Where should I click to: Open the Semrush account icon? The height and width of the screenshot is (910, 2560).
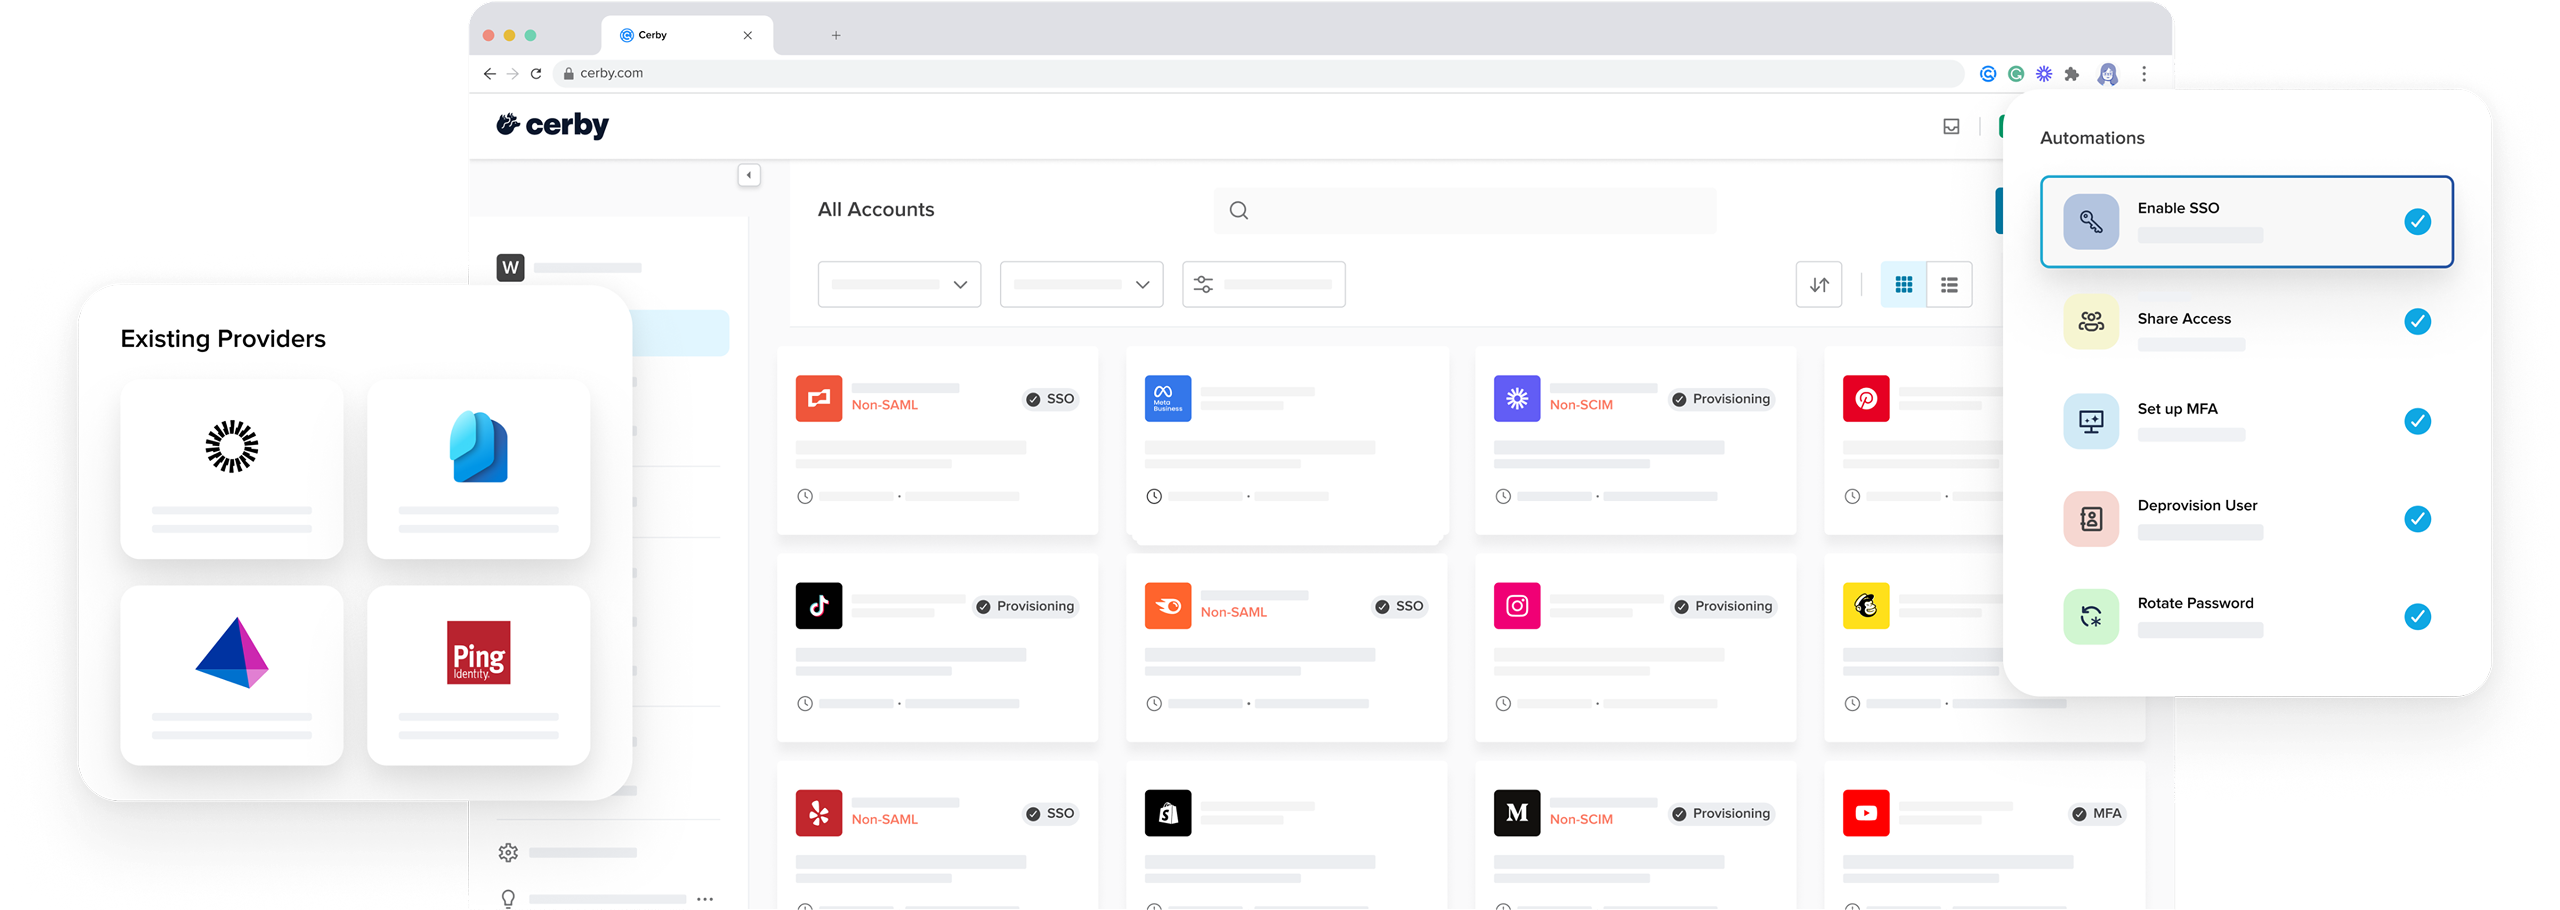click(1168, 605)
